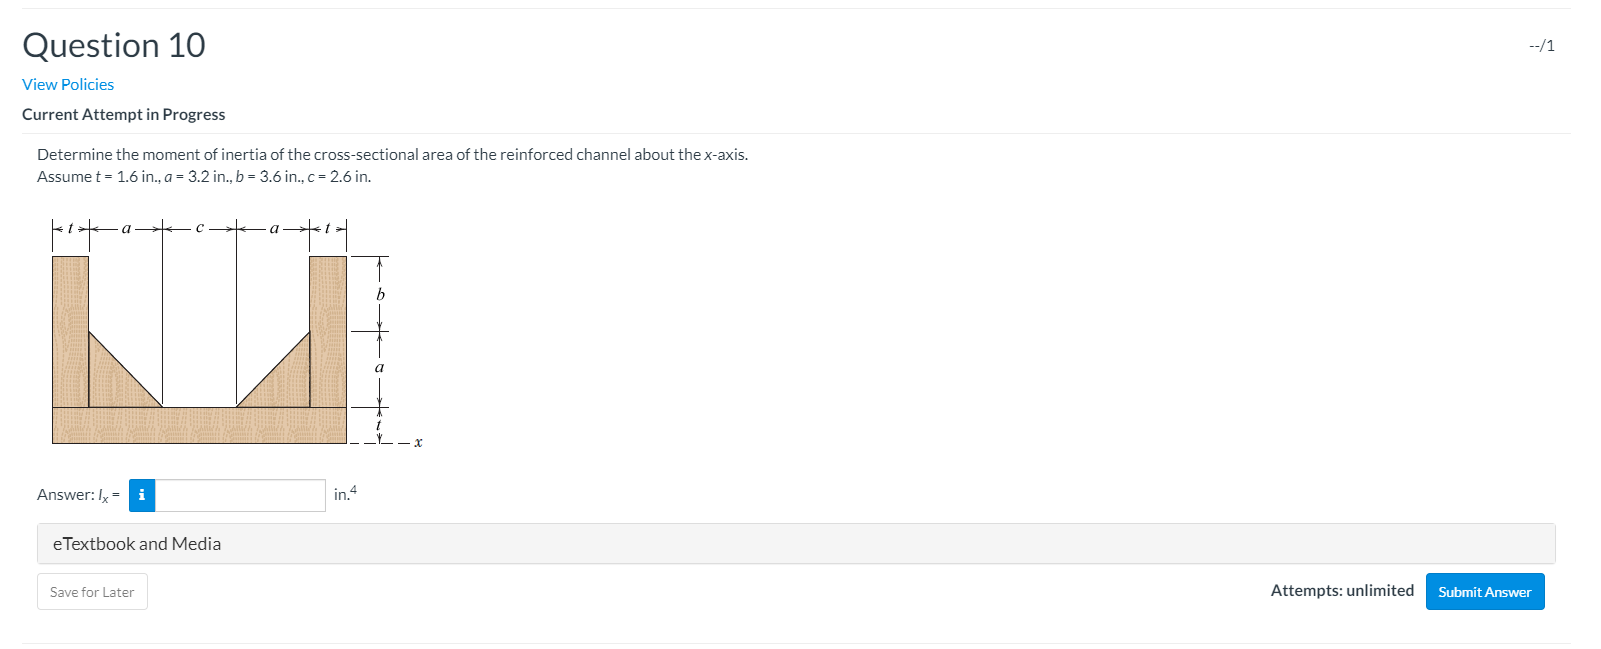
Task: Save the attempt using Save for Later
Action: [x=91, y=591]
